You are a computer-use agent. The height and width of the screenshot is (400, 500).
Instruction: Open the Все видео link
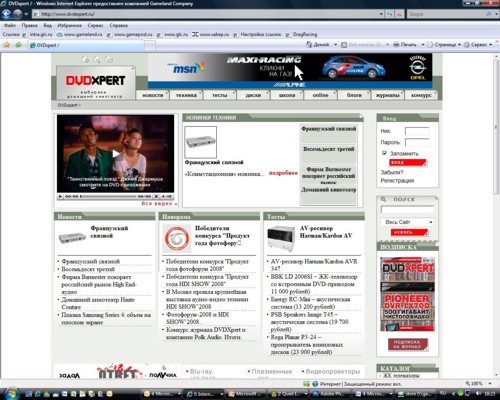pyautogui.click(x=159, y=203)
